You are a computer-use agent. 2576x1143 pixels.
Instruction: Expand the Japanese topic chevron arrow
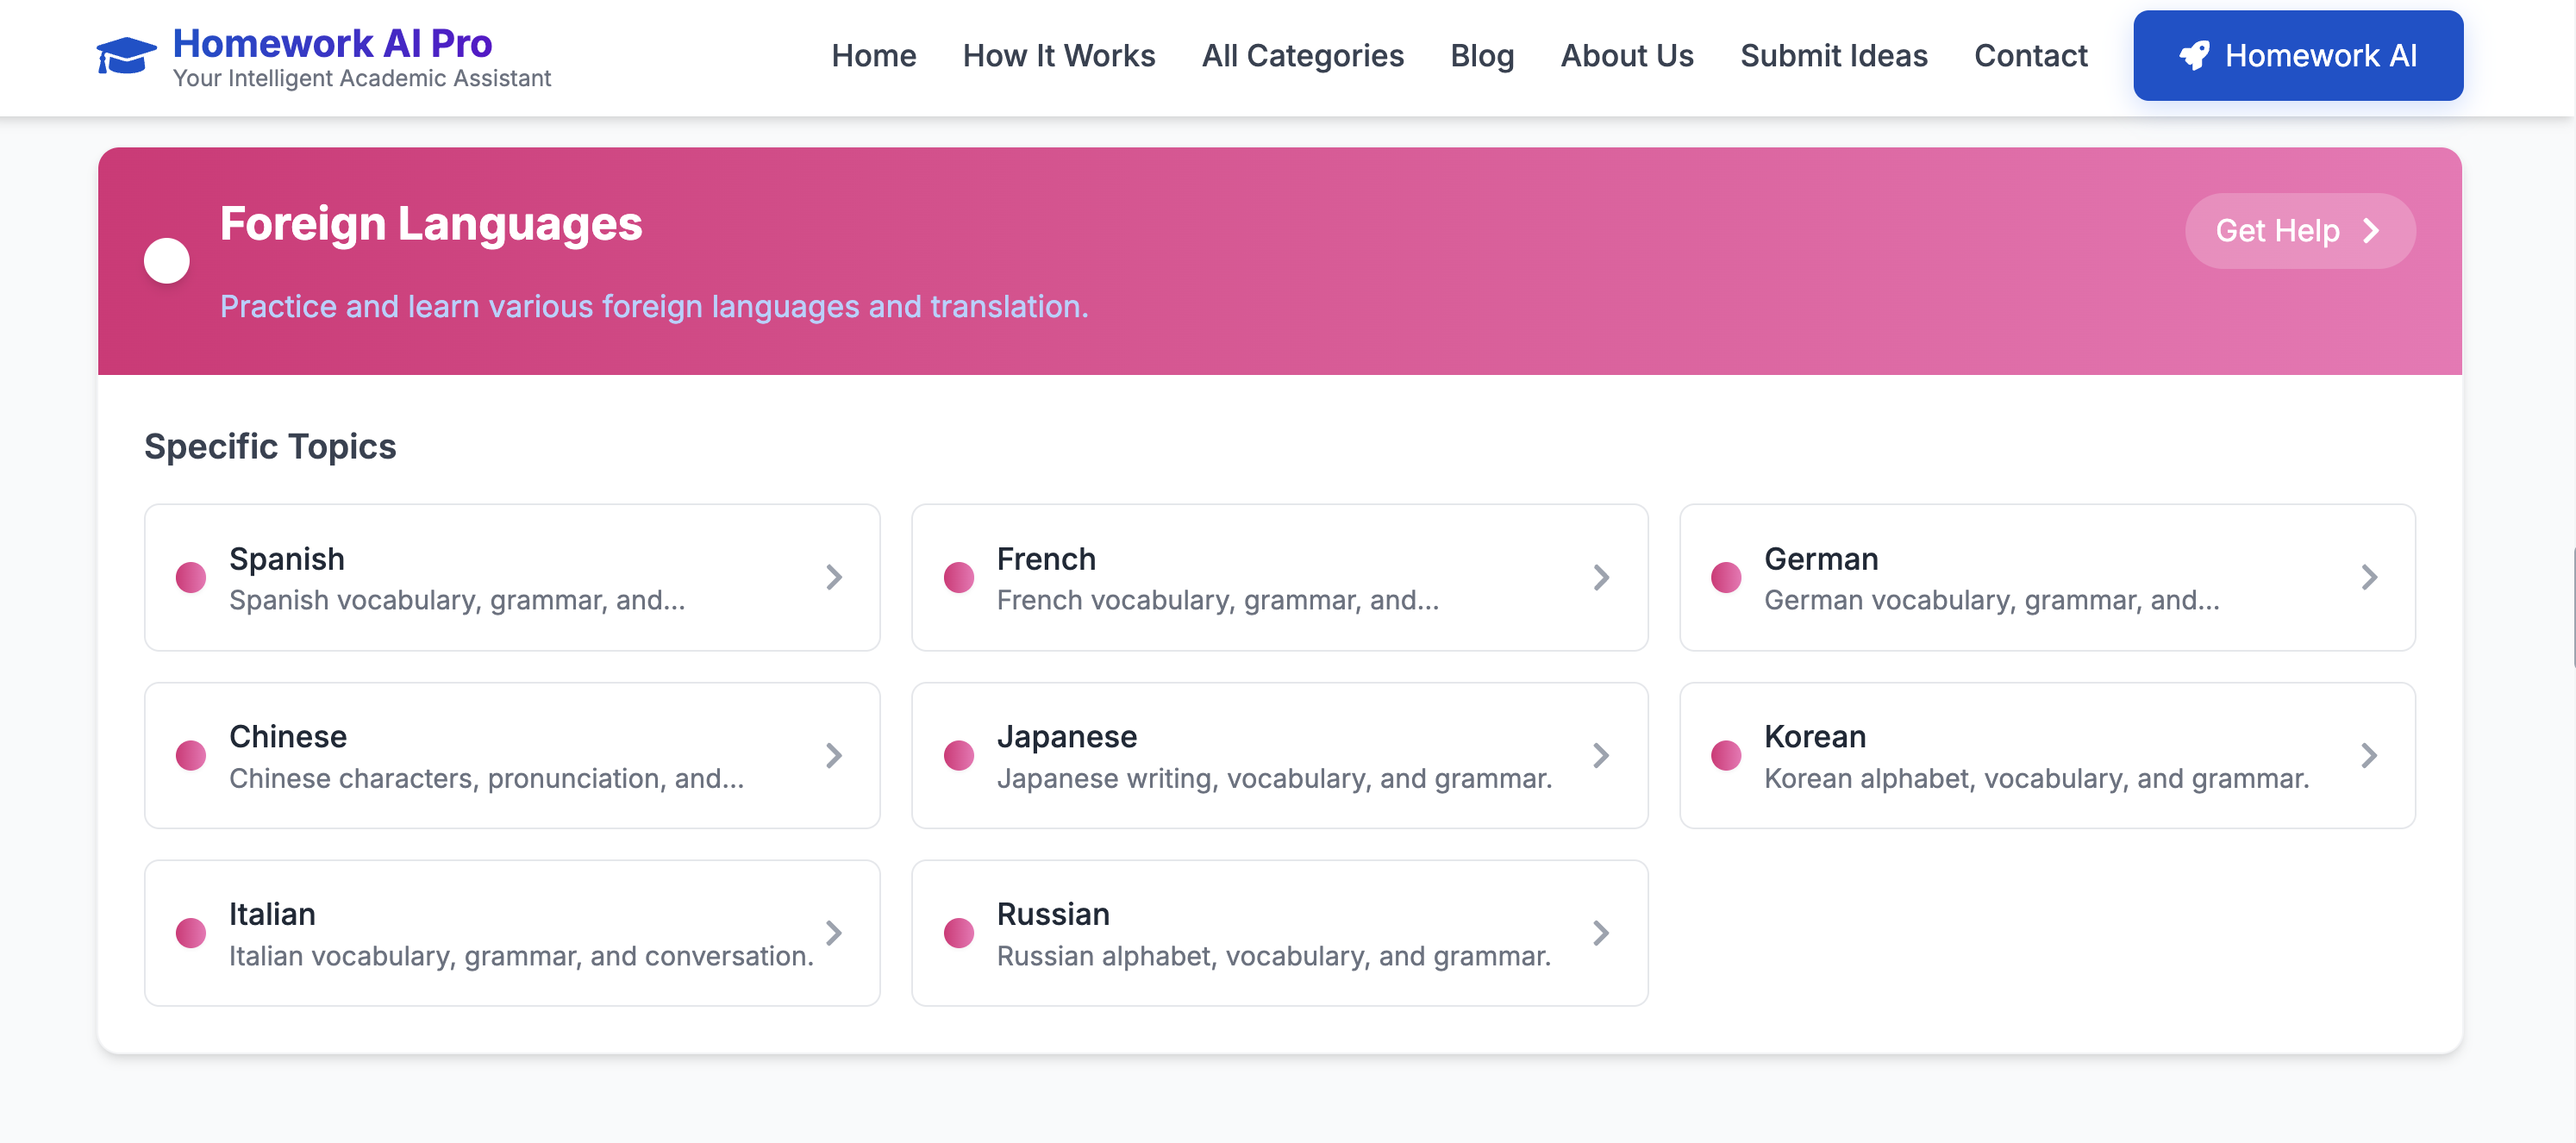(x=1601, y=755)
